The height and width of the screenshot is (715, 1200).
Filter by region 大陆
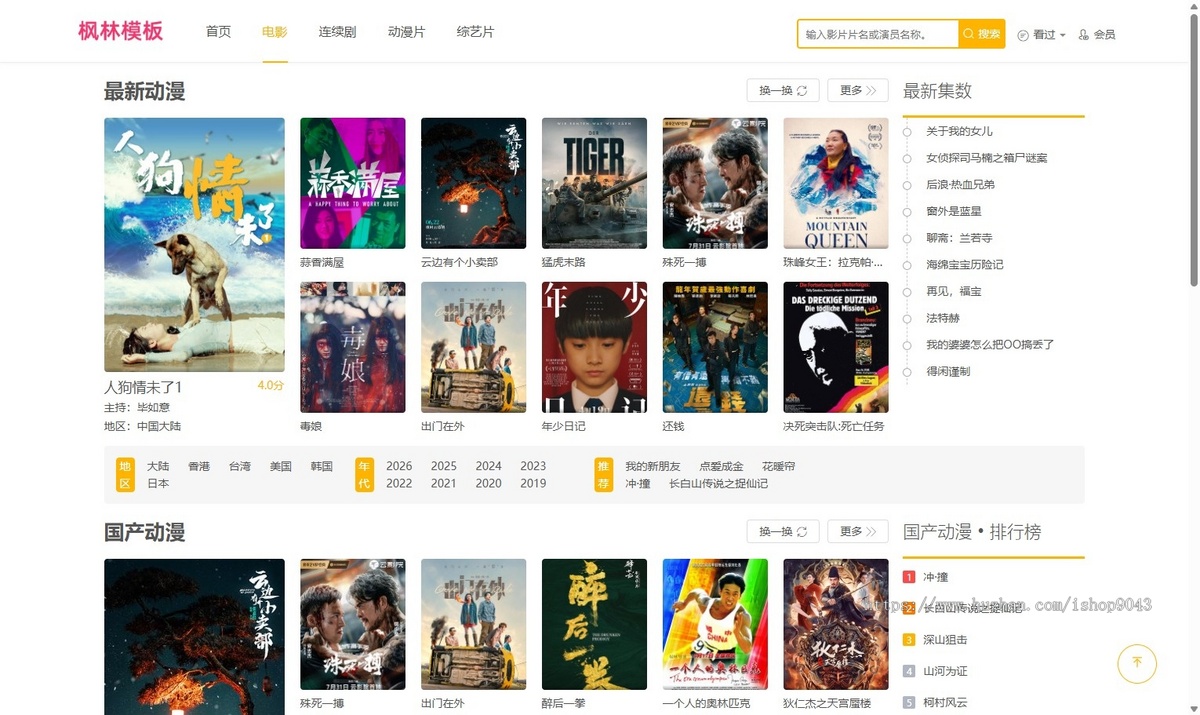point(158,466)
